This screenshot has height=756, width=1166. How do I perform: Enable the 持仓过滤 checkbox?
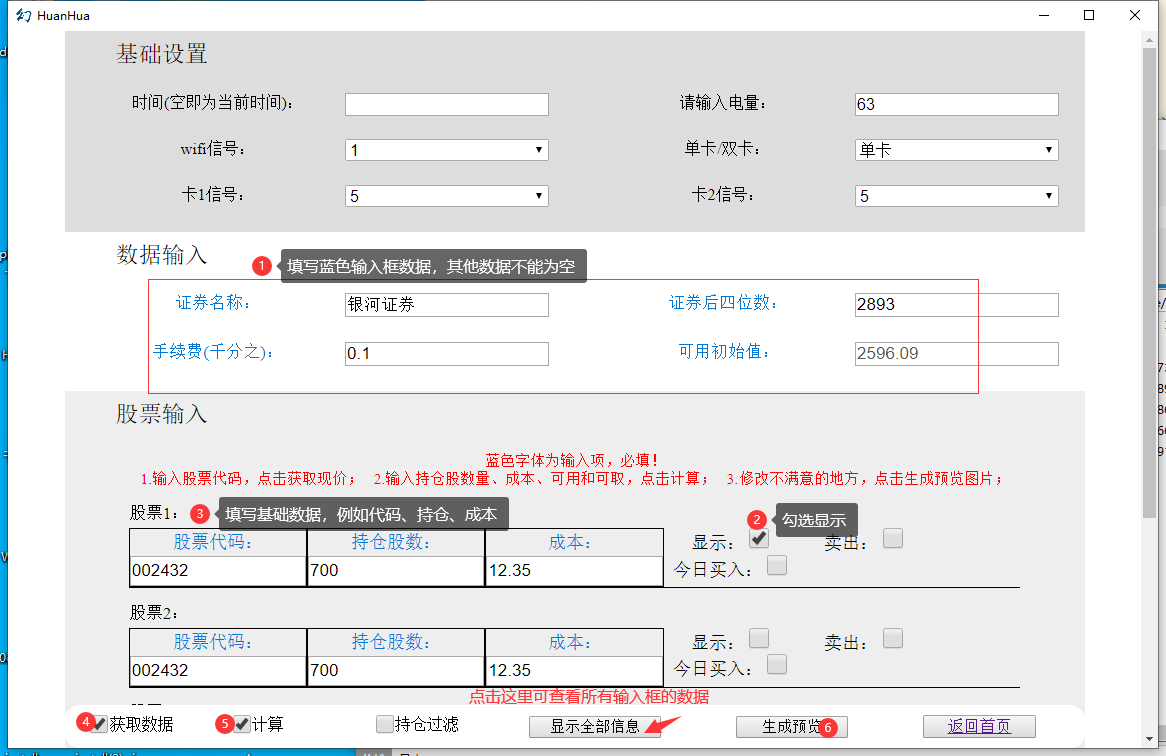(385, 724)
